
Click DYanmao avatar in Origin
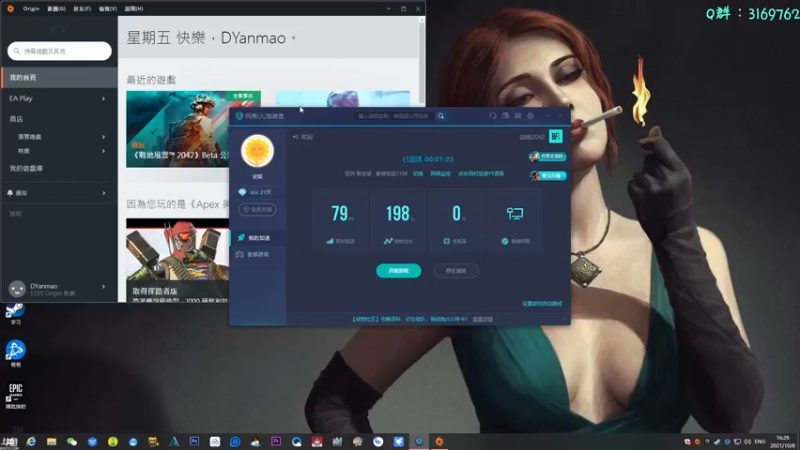pos(17,289)
